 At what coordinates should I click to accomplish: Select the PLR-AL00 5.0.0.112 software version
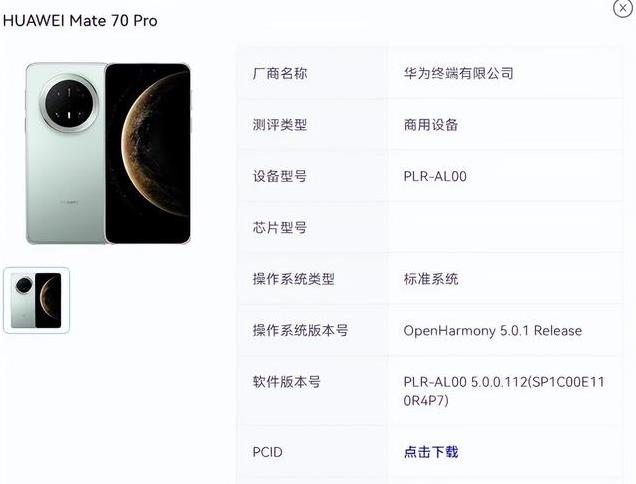[x=504, y=391]
